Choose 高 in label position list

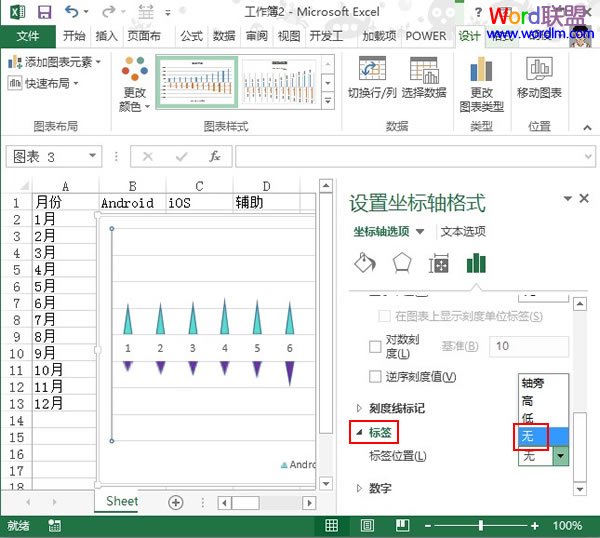[543, 401]
